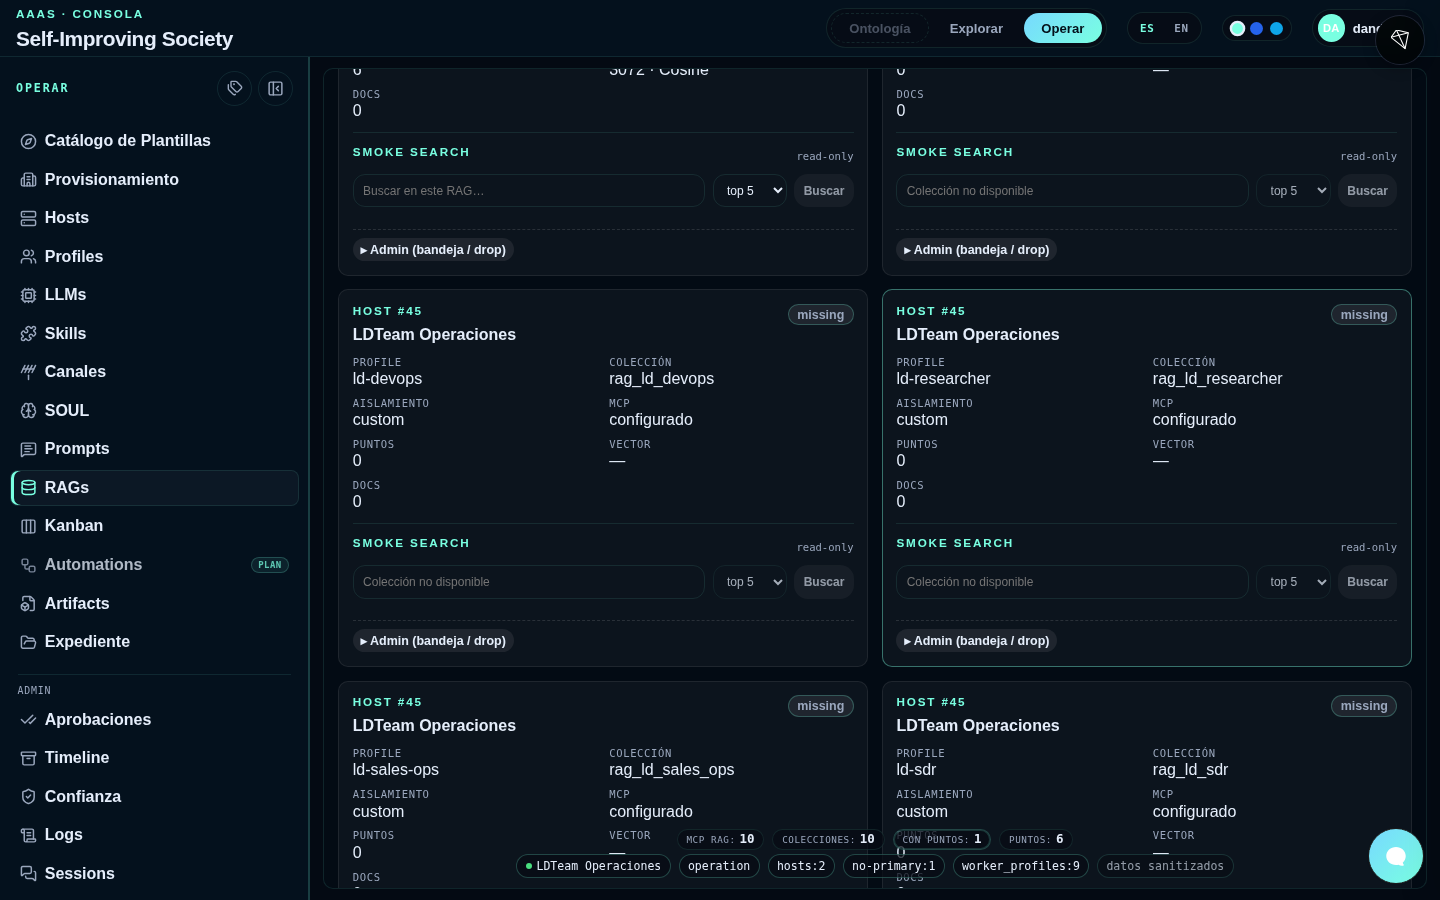This screenshot has height=900, width=1440.
Task: Switch to the Ontología tab
Action: coord(880,28)
